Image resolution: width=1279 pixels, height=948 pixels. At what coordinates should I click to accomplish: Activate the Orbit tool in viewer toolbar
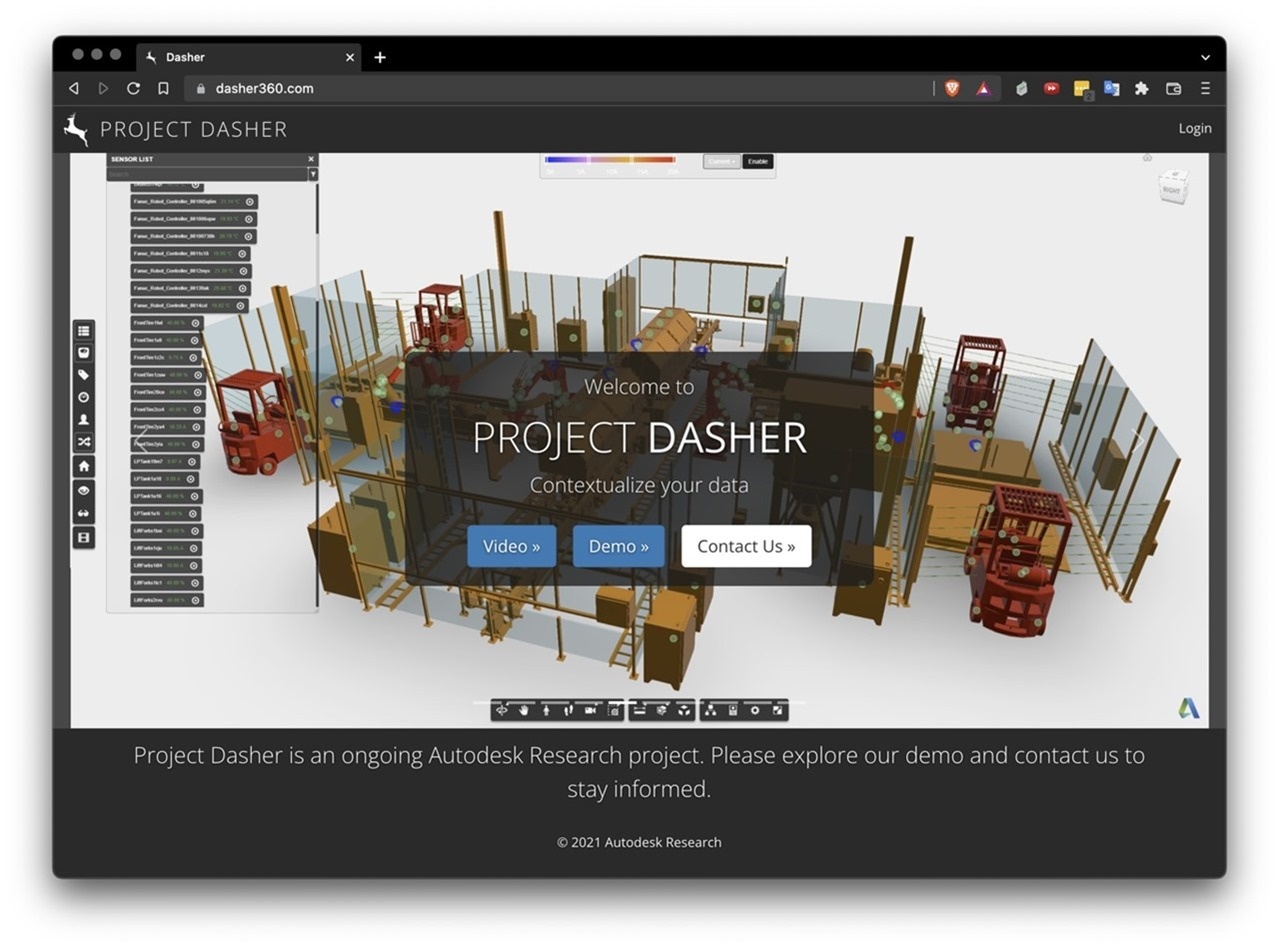501,710
